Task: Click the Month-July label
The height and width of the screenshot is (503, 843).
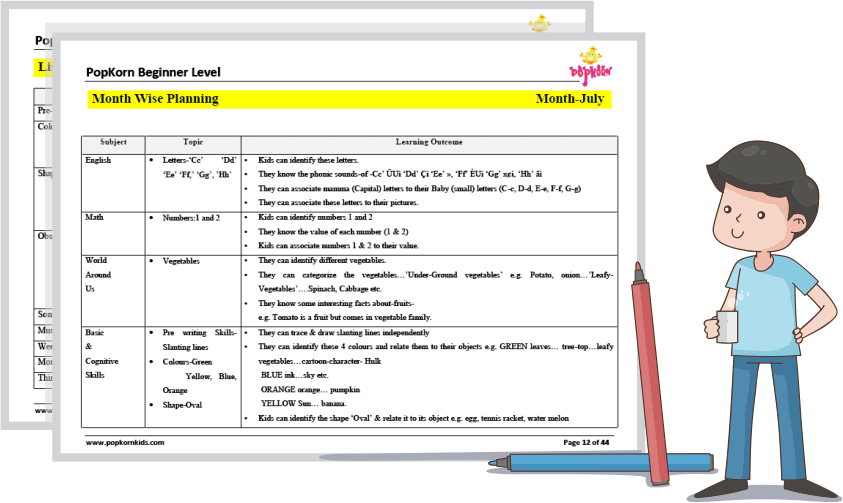Action: [570, 99]
